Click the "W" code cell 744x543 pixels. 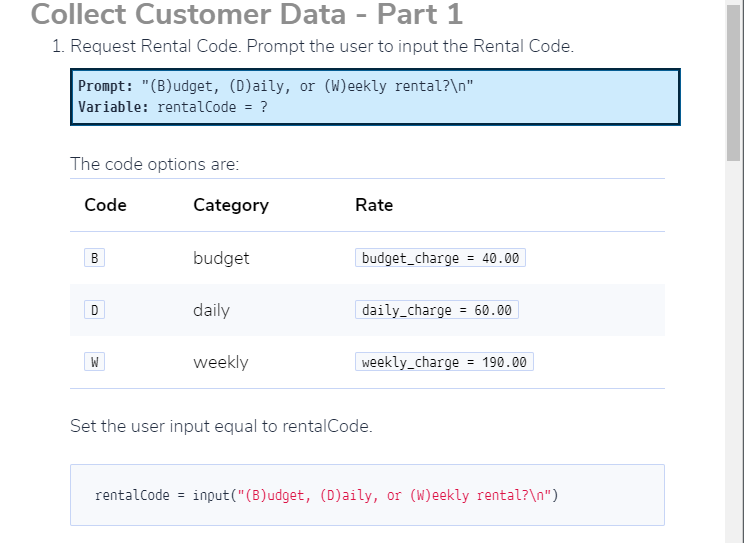tap(94, 362)
